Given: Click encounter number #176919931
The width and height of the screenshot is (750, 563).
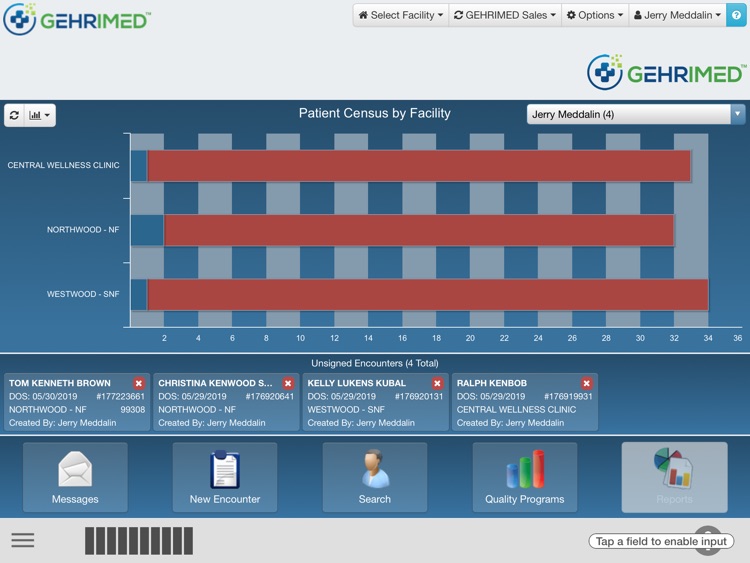Looking at the screenshot, I should pos(568,397).
